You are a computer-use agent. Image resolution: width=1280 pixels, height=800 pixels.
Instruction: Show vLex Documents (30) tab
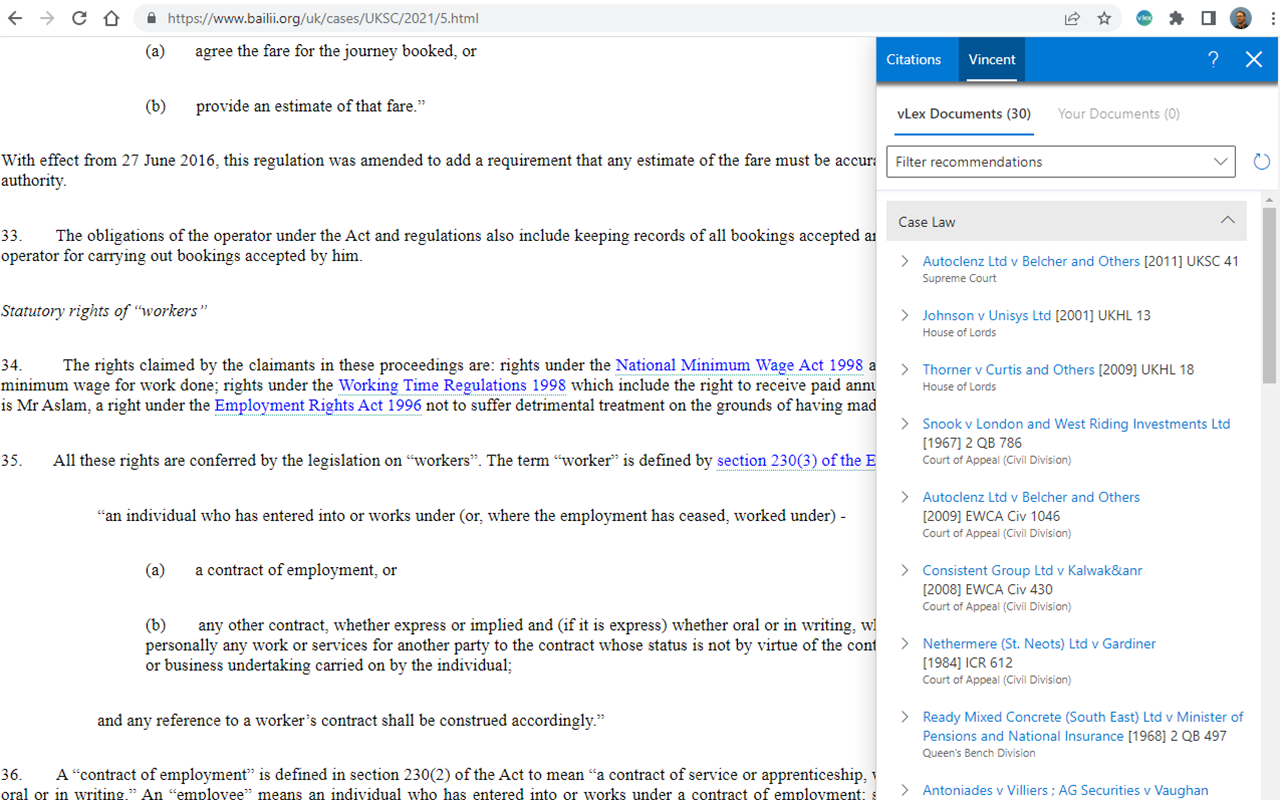point(964,114)
